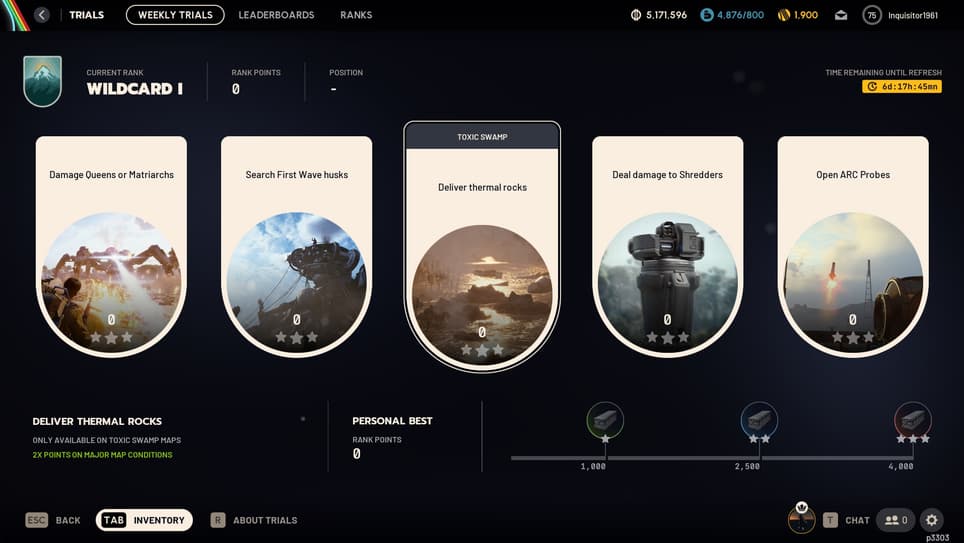The width and height of the screenshot is (964, 543).
Task: Select the Open ARC Probes trial card
Action: click(853, 247)
